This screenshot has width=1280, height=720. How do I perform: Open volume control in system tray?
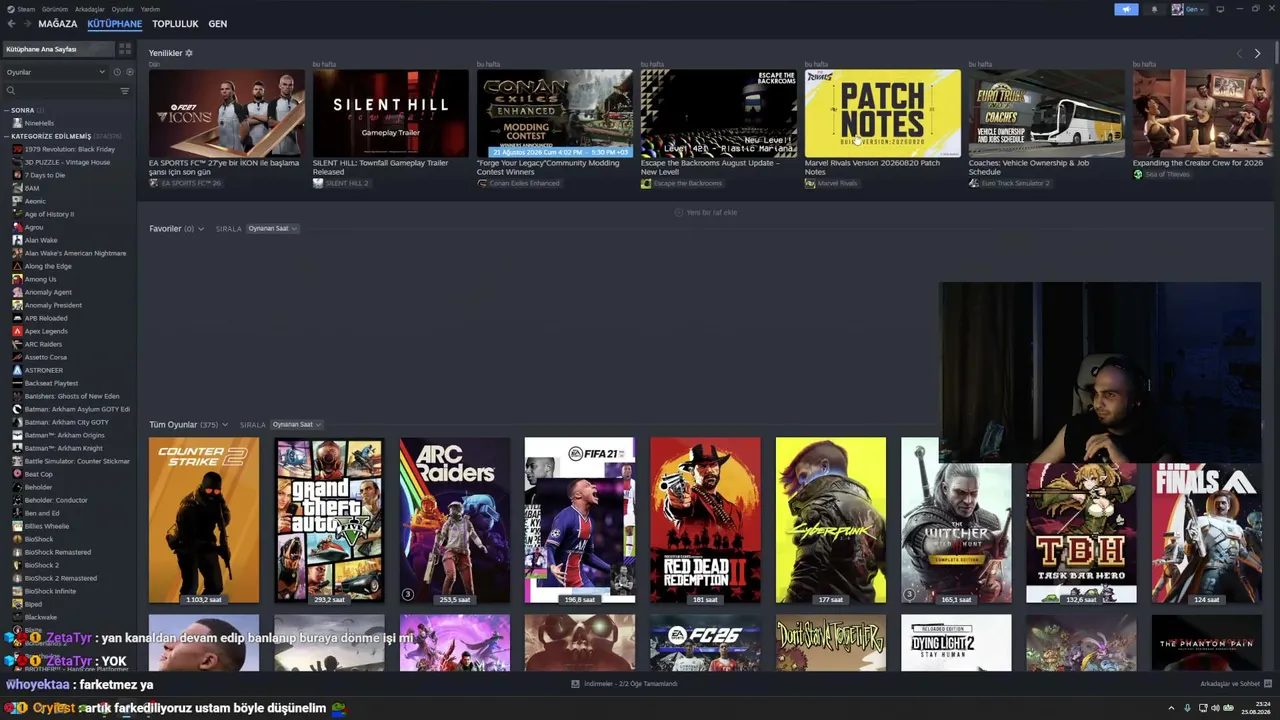click(x=1215, y=708)
